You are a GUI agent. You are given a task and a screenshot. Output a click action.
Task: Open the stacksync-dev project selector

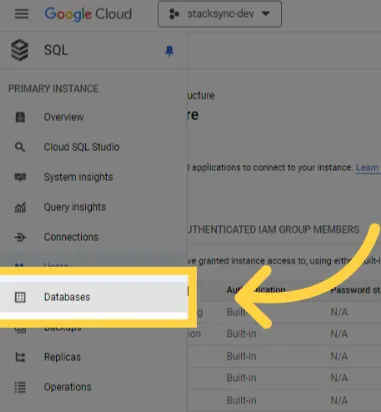click(220, 14)
